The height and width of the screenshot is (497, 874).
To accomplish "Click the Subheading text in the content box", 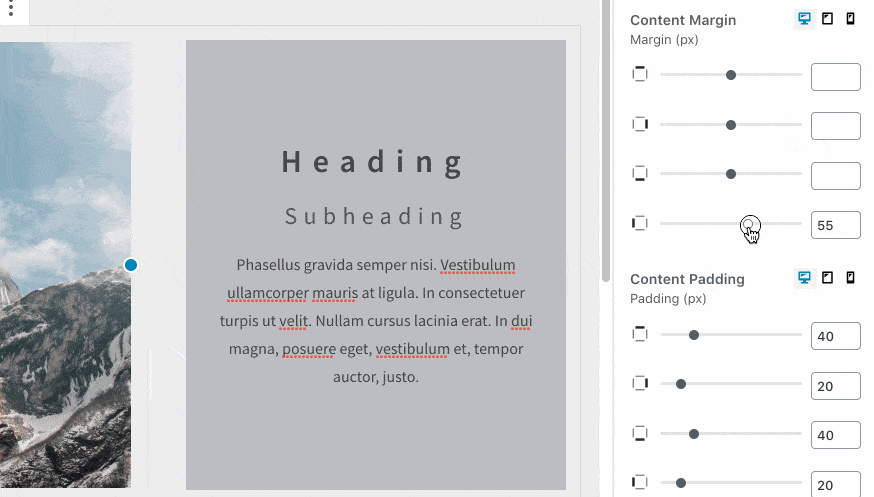I will coord(374,217).
